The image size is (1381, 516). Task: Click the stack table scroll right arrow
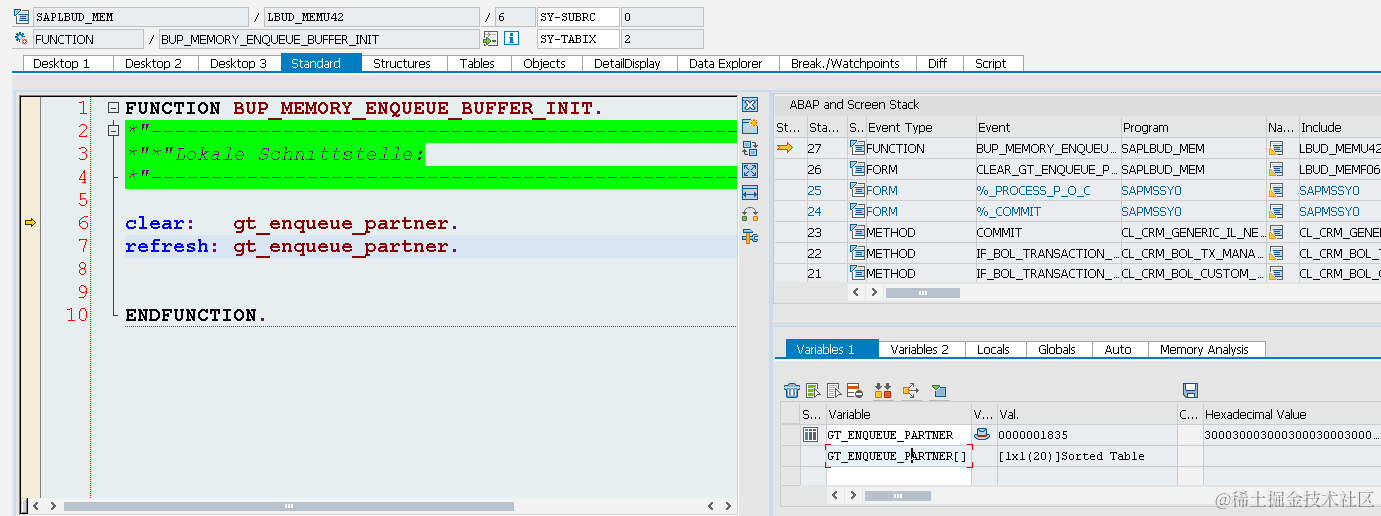873,293
